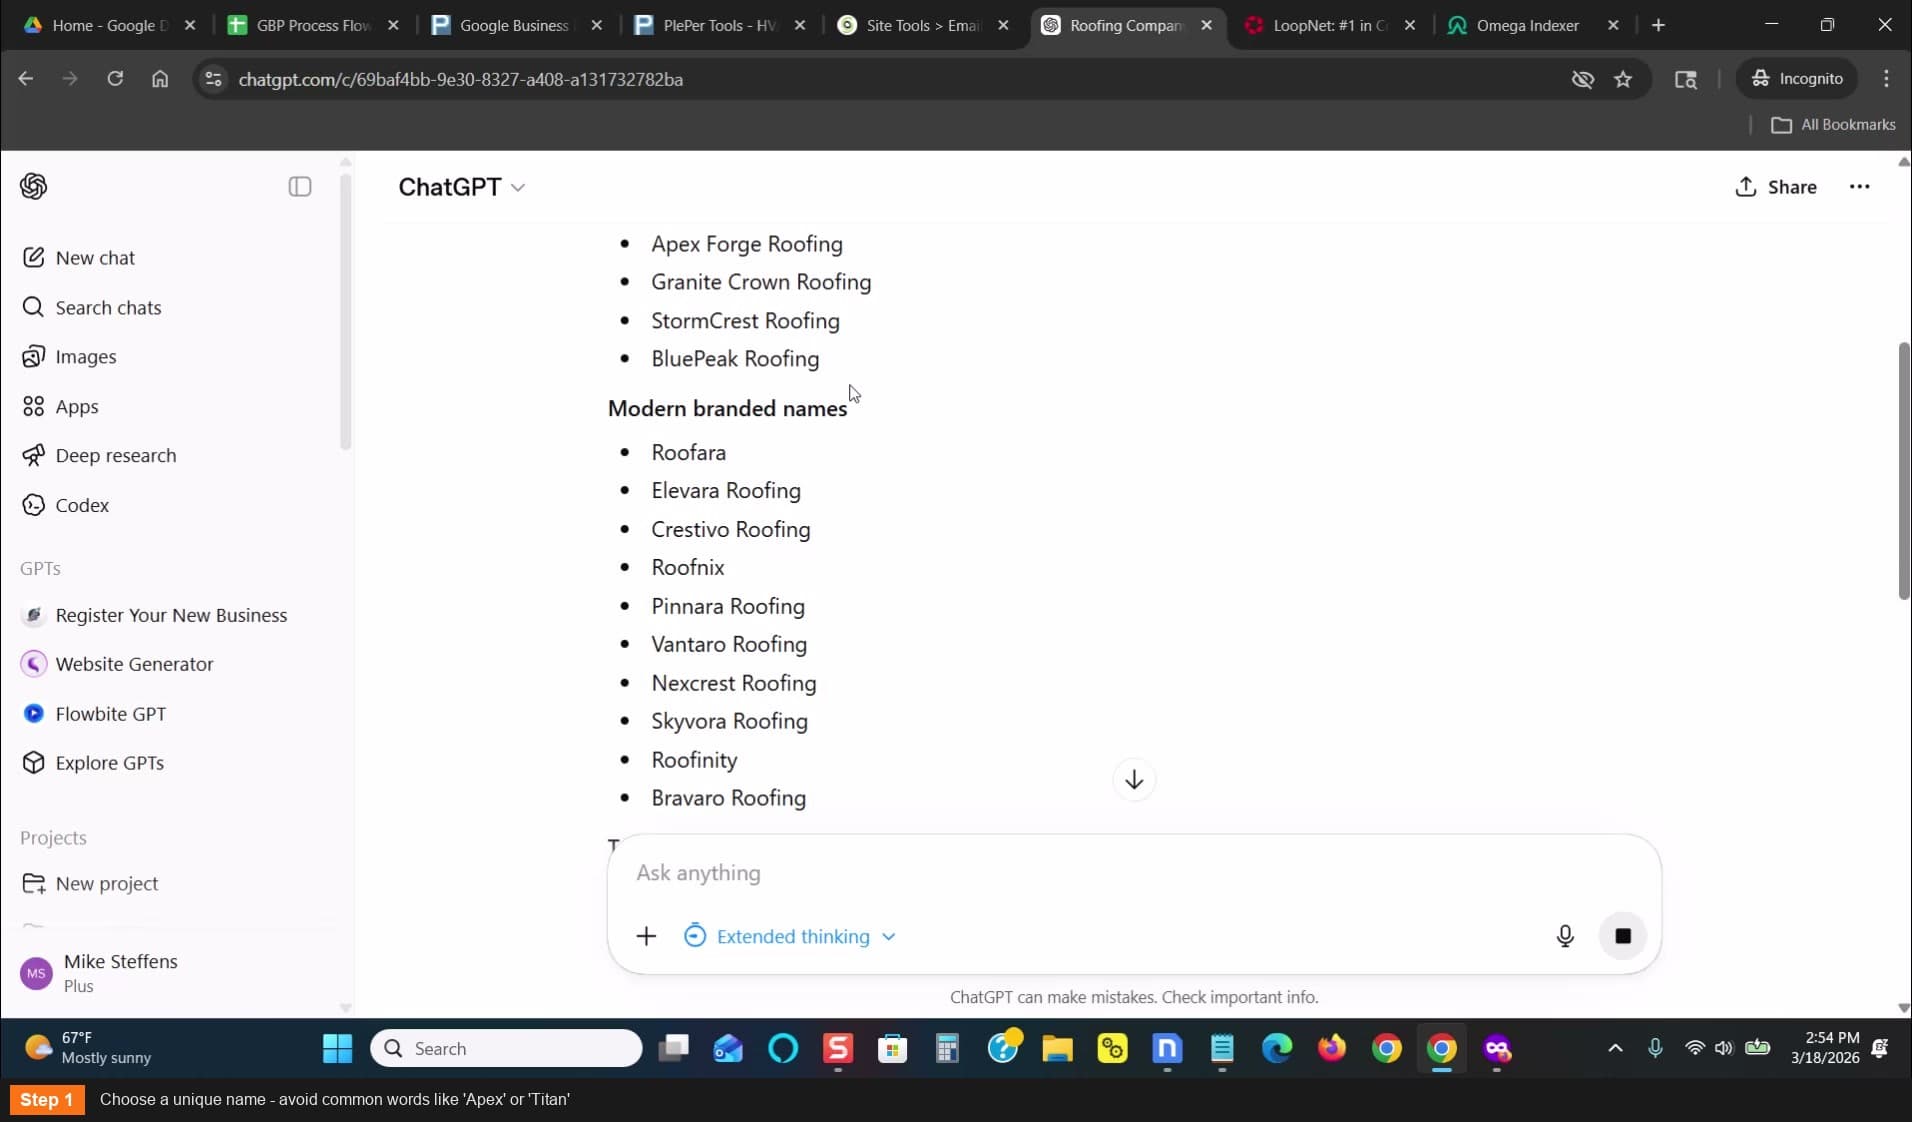The image size is (1912, 1122).
Task: Collapse the sidebar with the panel icon
Action: (300, 187)
